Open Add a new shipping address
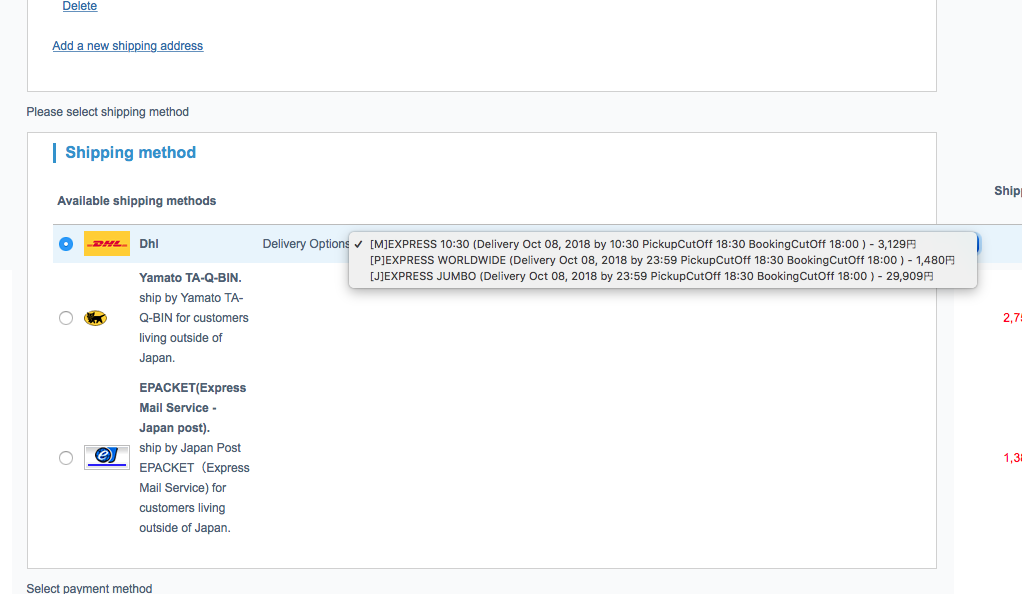The image size is (1022, 594). (128, 46)
